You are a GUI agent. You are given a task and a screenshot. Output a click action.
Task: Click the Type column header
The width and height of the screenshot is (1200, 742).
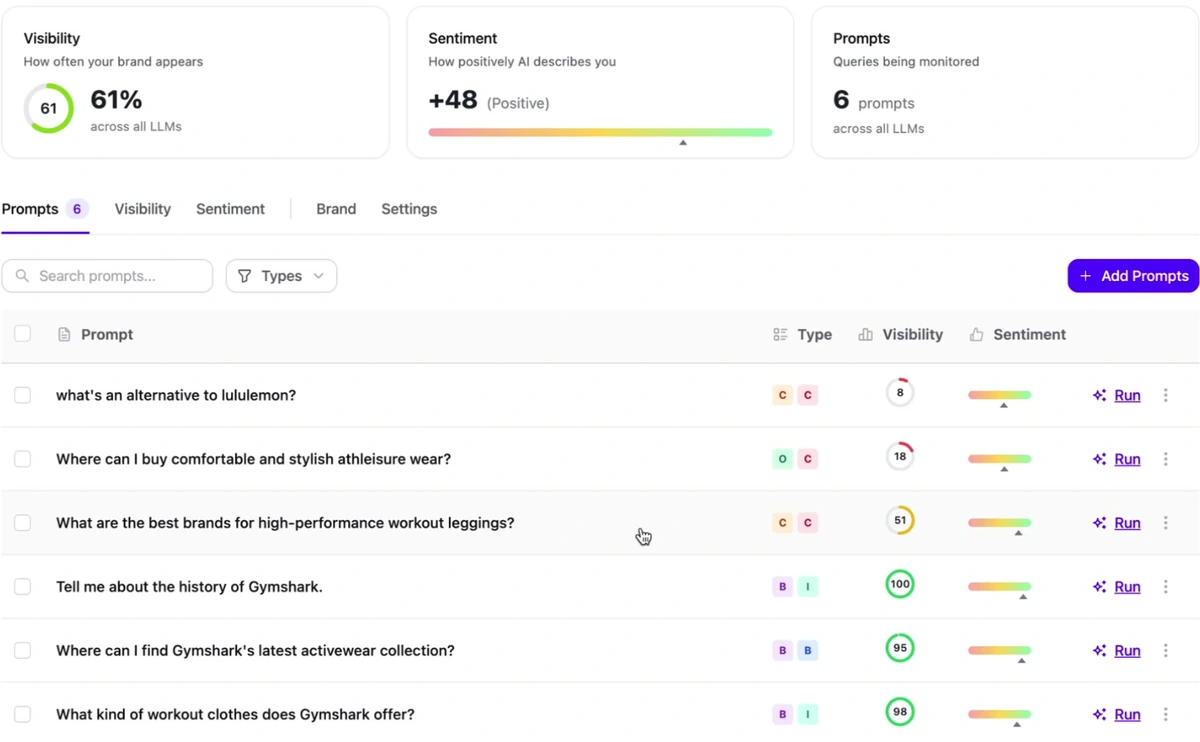point(803,335)
